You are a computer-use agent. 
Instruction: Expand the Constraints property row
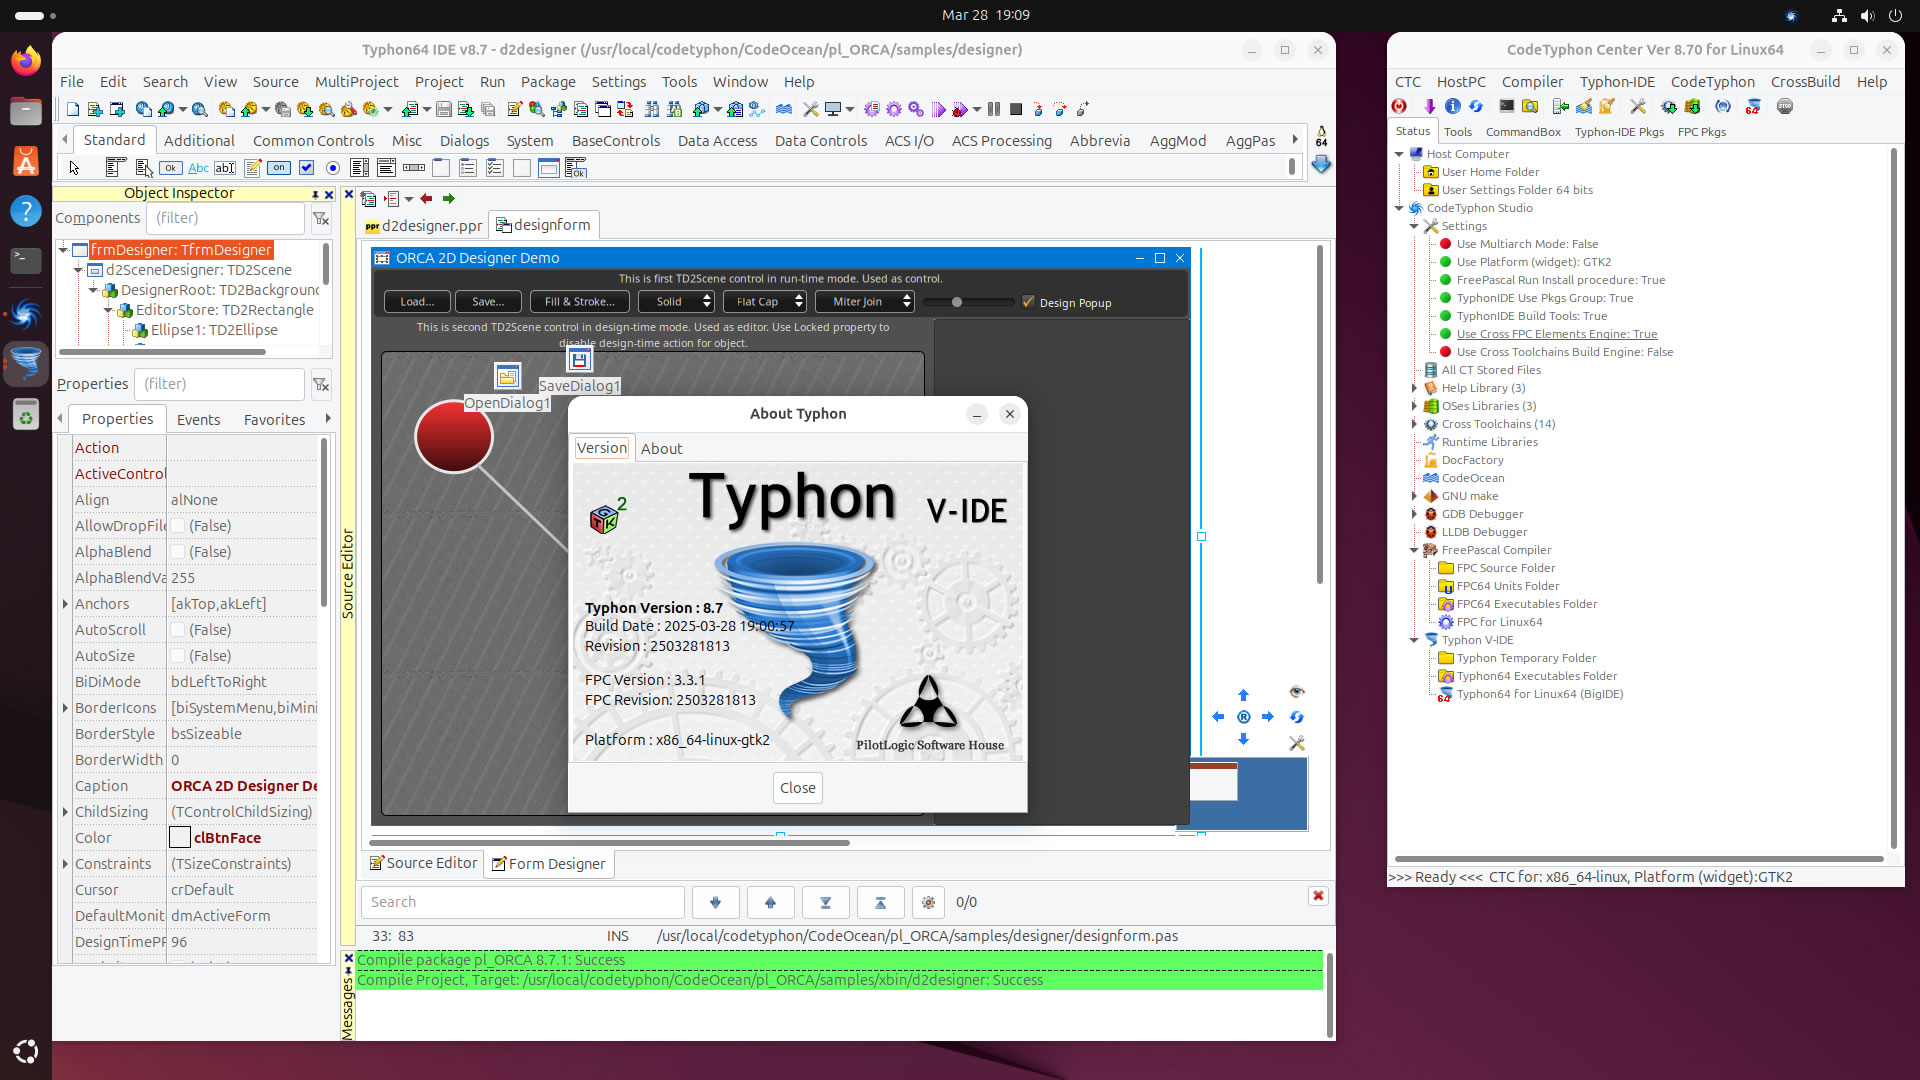point(65,864)
